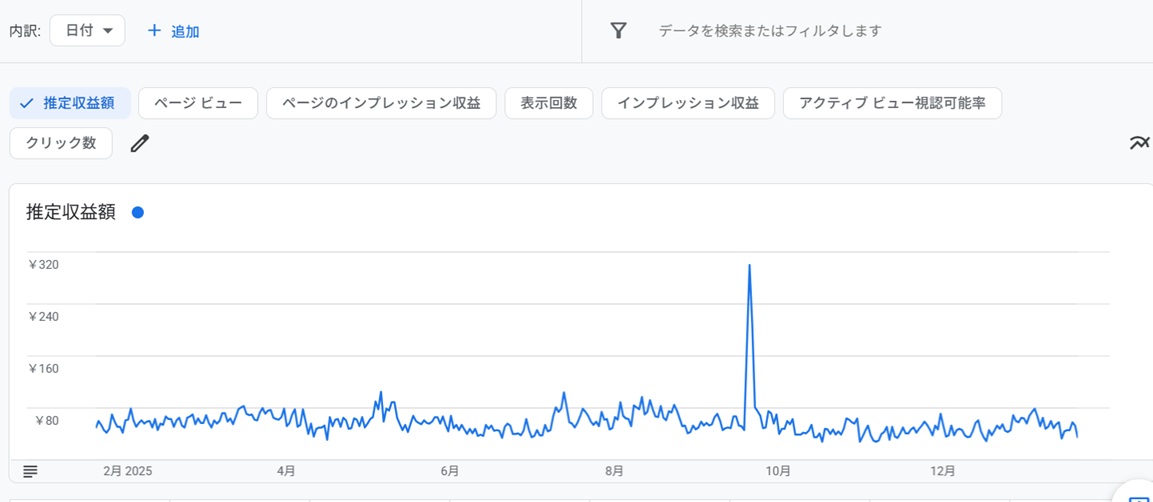Screen dimensions: 1153x502
Task: Click the checkmark on 推定収益額 chip
Action: coord(27,103)
